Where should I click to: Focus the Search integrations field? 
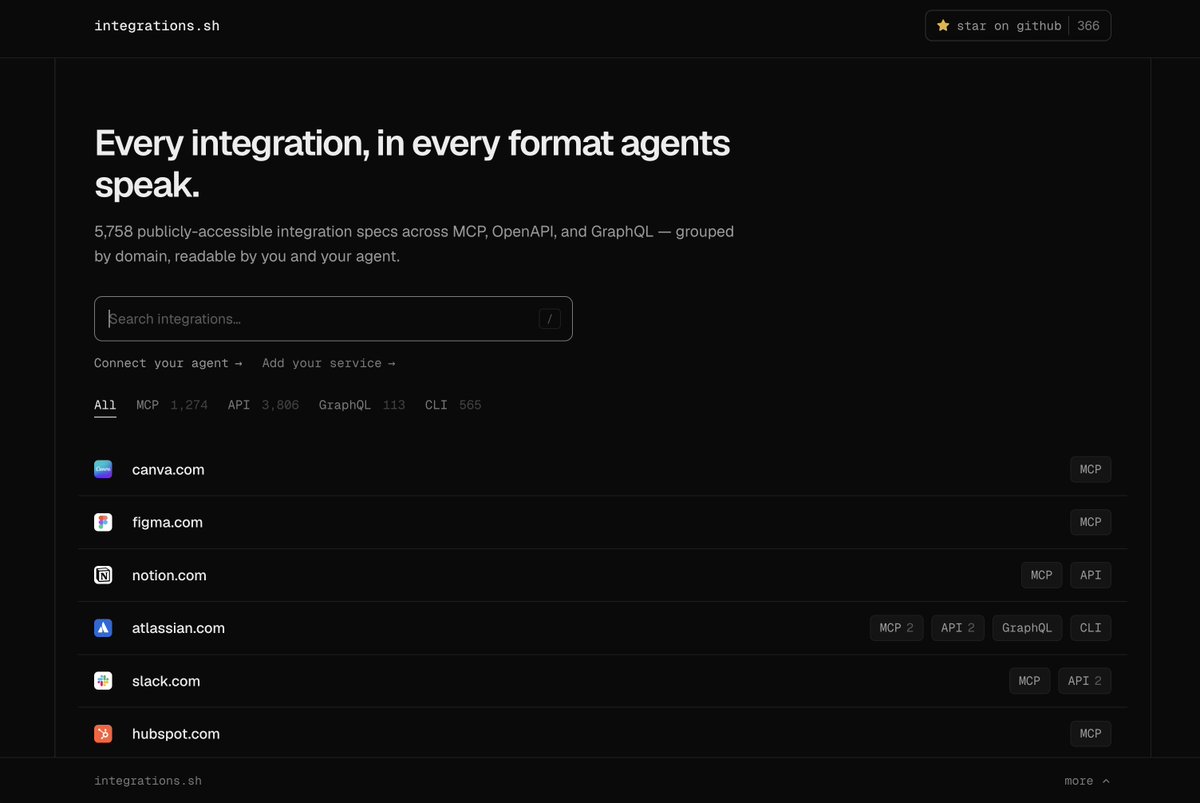333,319
